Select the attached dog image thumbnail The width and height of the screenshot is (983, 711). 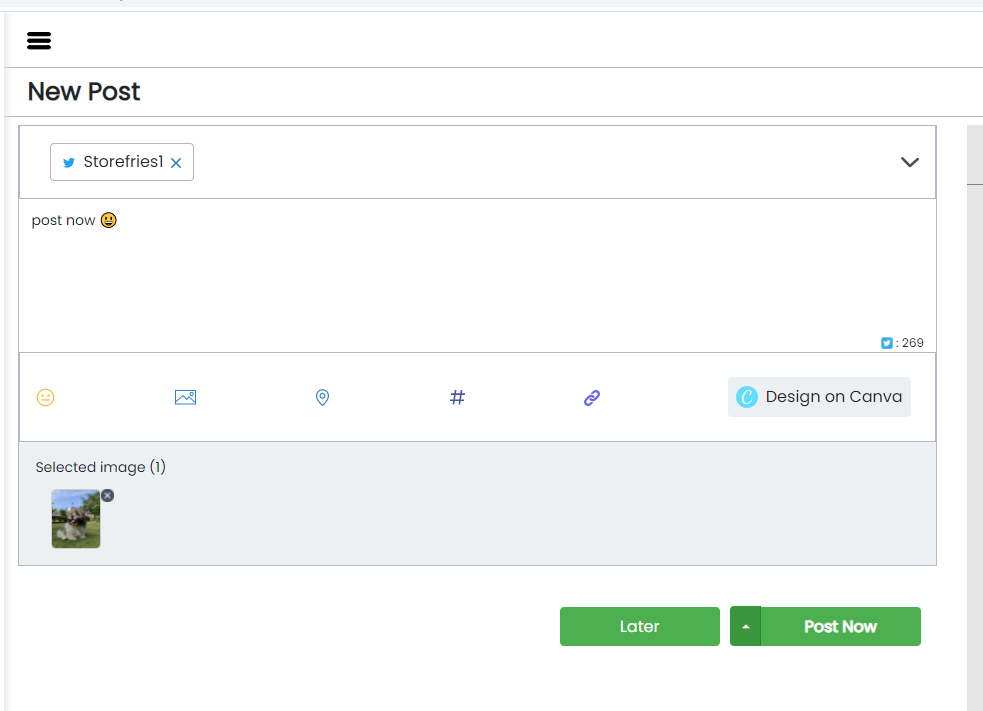click(76, 519)
